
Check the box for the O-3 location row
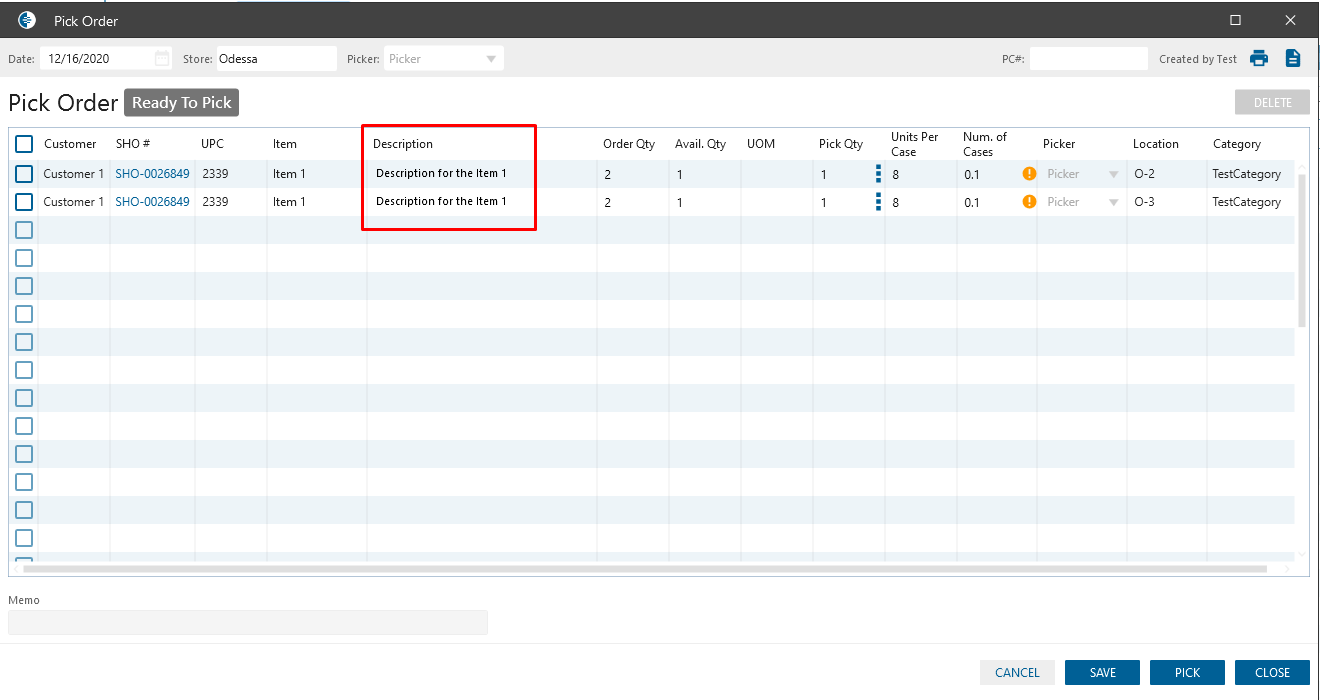click(x=24, y=202)
